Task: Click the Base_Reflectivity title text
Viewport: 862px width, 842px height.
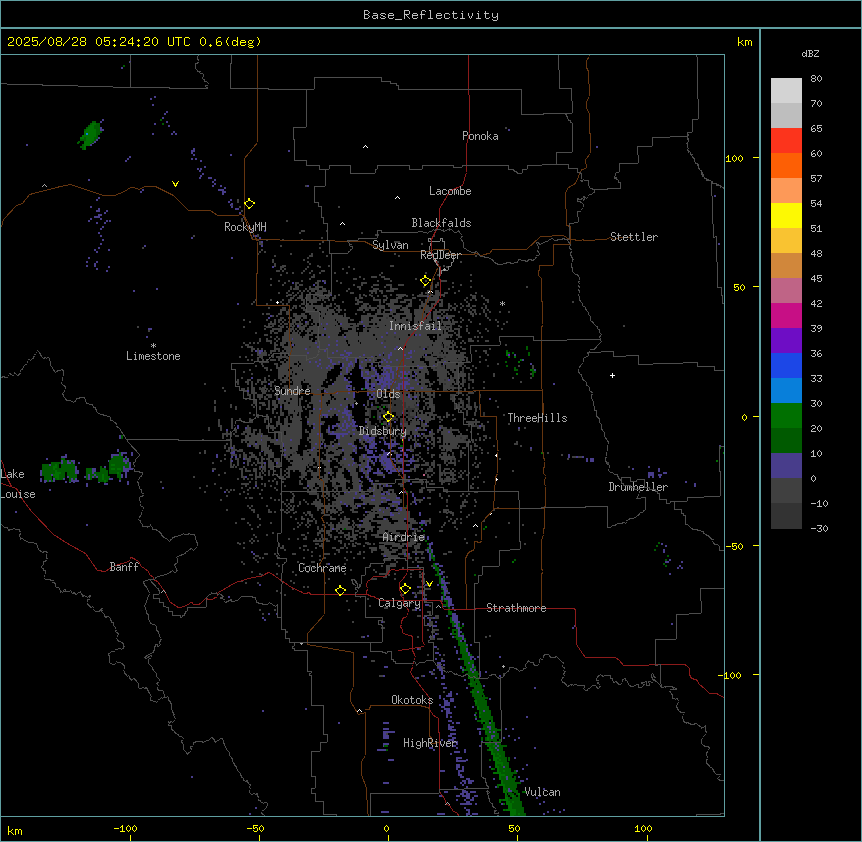Action: click(x=431, y=15)
